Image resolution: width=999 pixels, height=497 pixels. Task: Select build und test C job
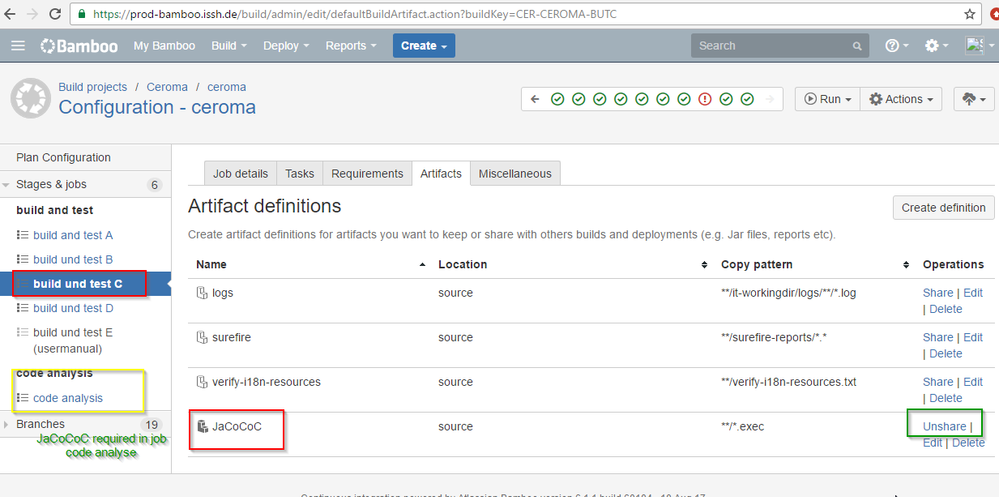78,284
